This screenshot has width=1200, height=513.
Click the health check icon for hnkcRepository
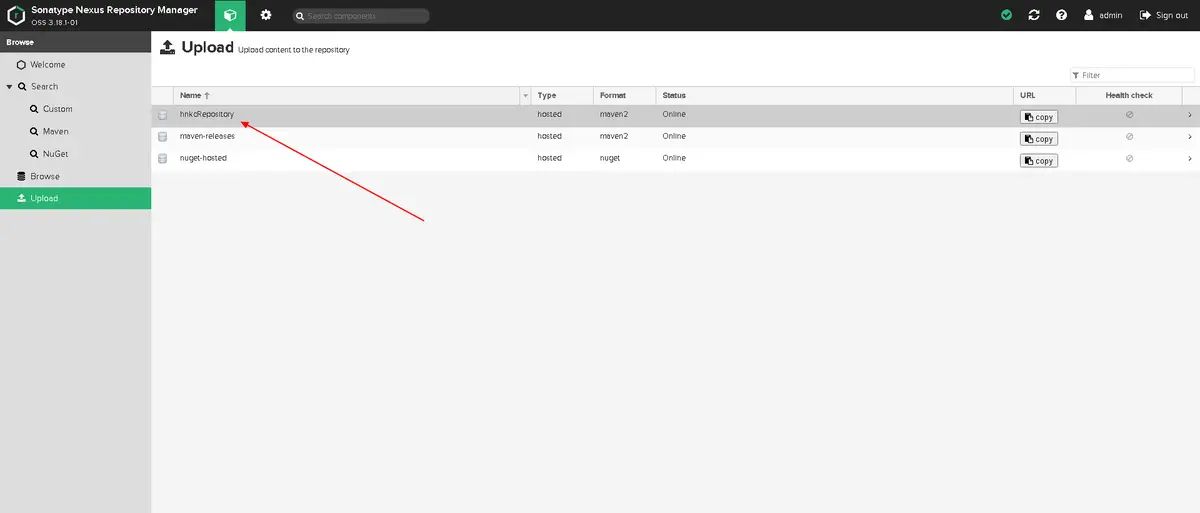coord(1129,115)
